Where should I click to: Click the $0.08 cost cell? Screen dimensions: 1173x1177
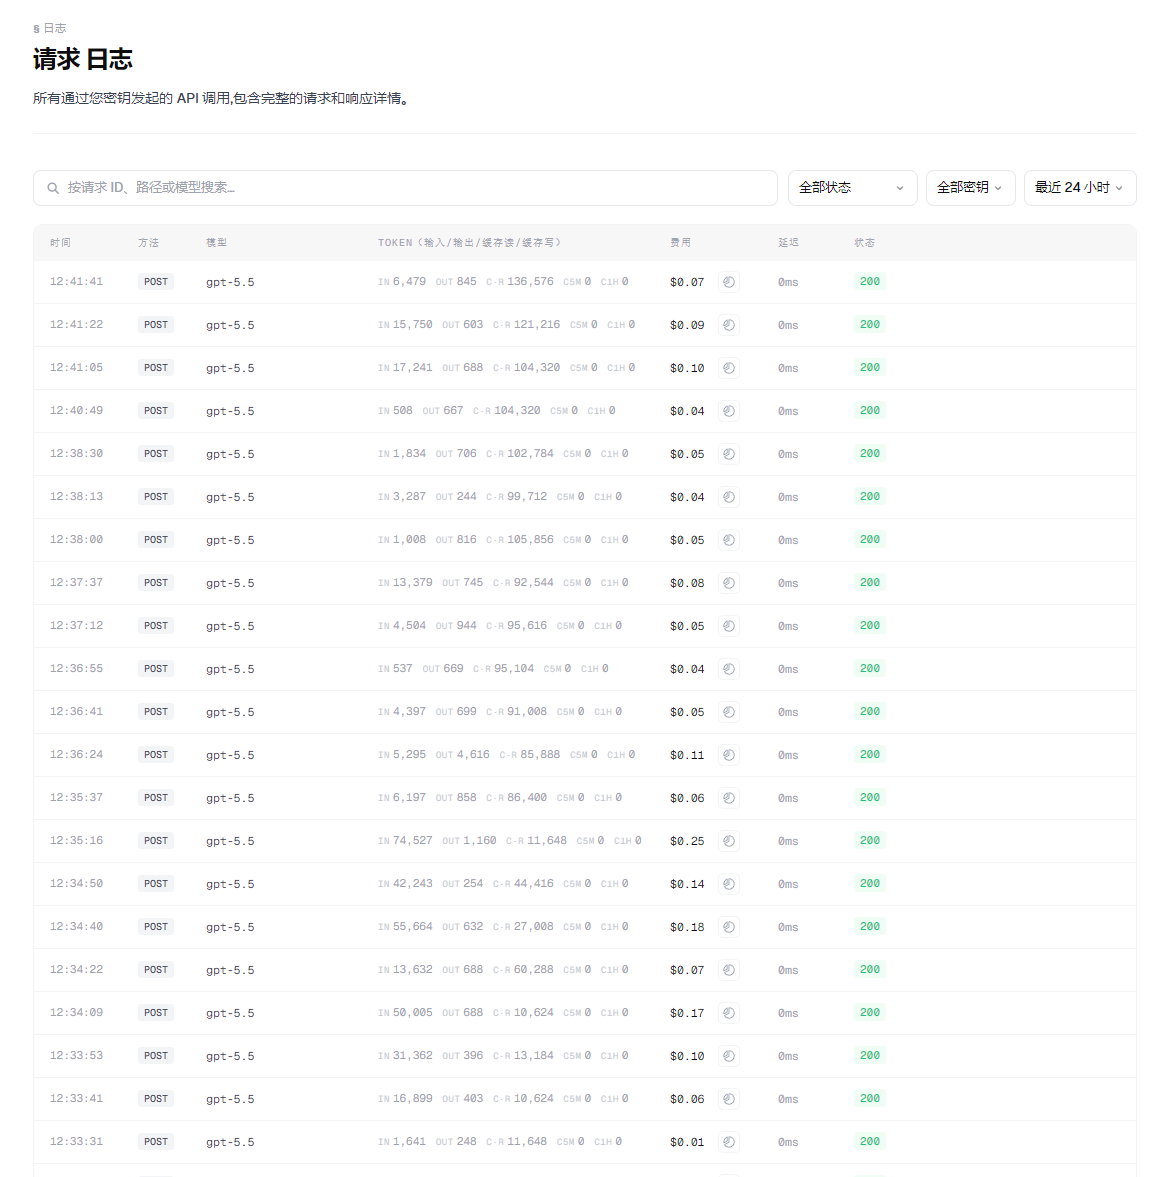click(687, 583)
